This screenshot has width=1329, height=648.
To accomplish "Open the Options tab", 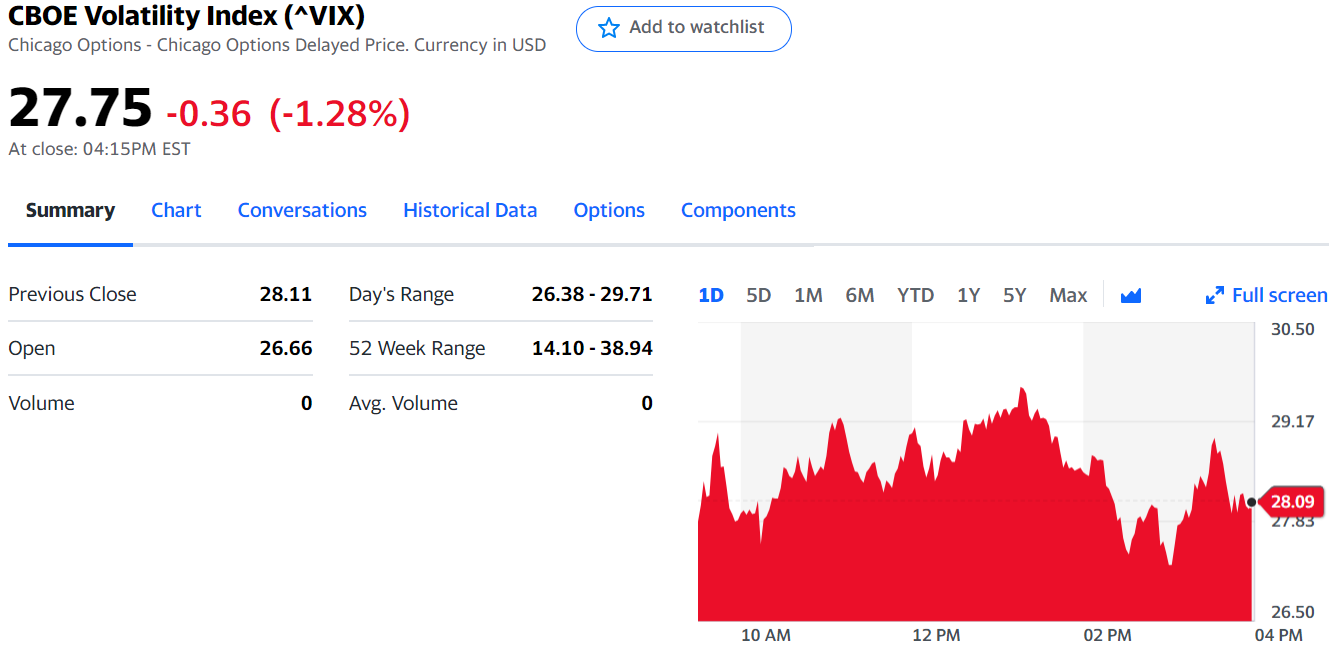I will [609, 210].
